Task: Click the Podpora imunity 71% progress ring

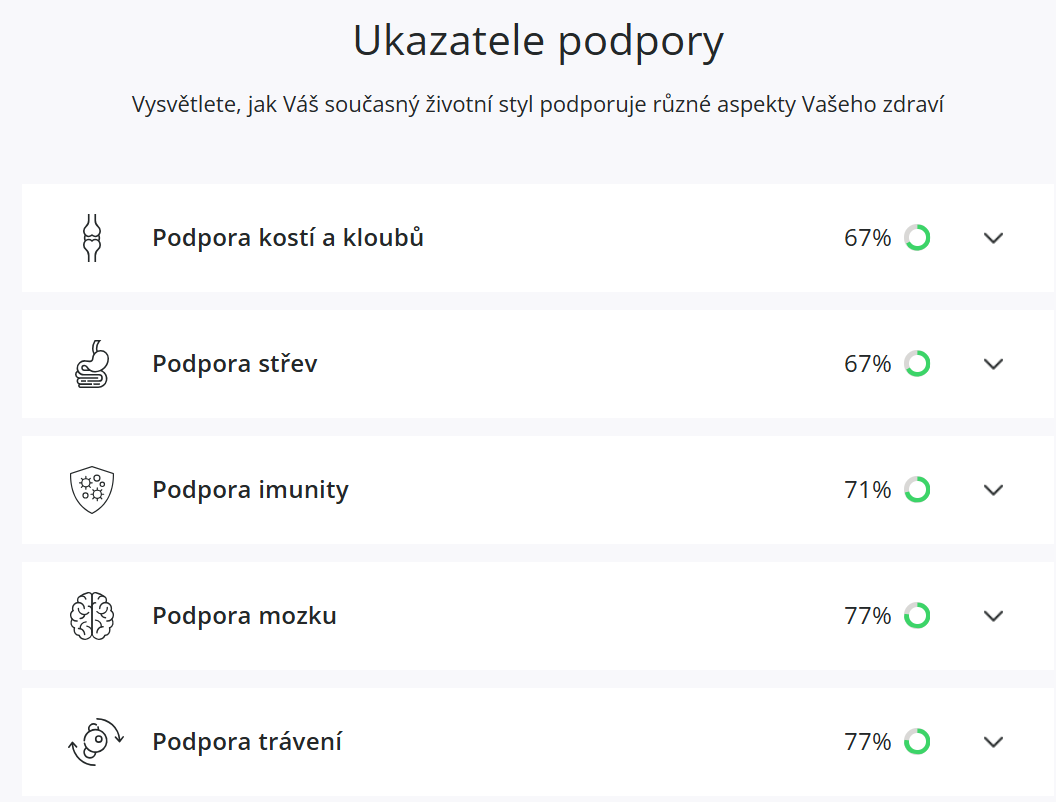Action: [x=917, y=490]
